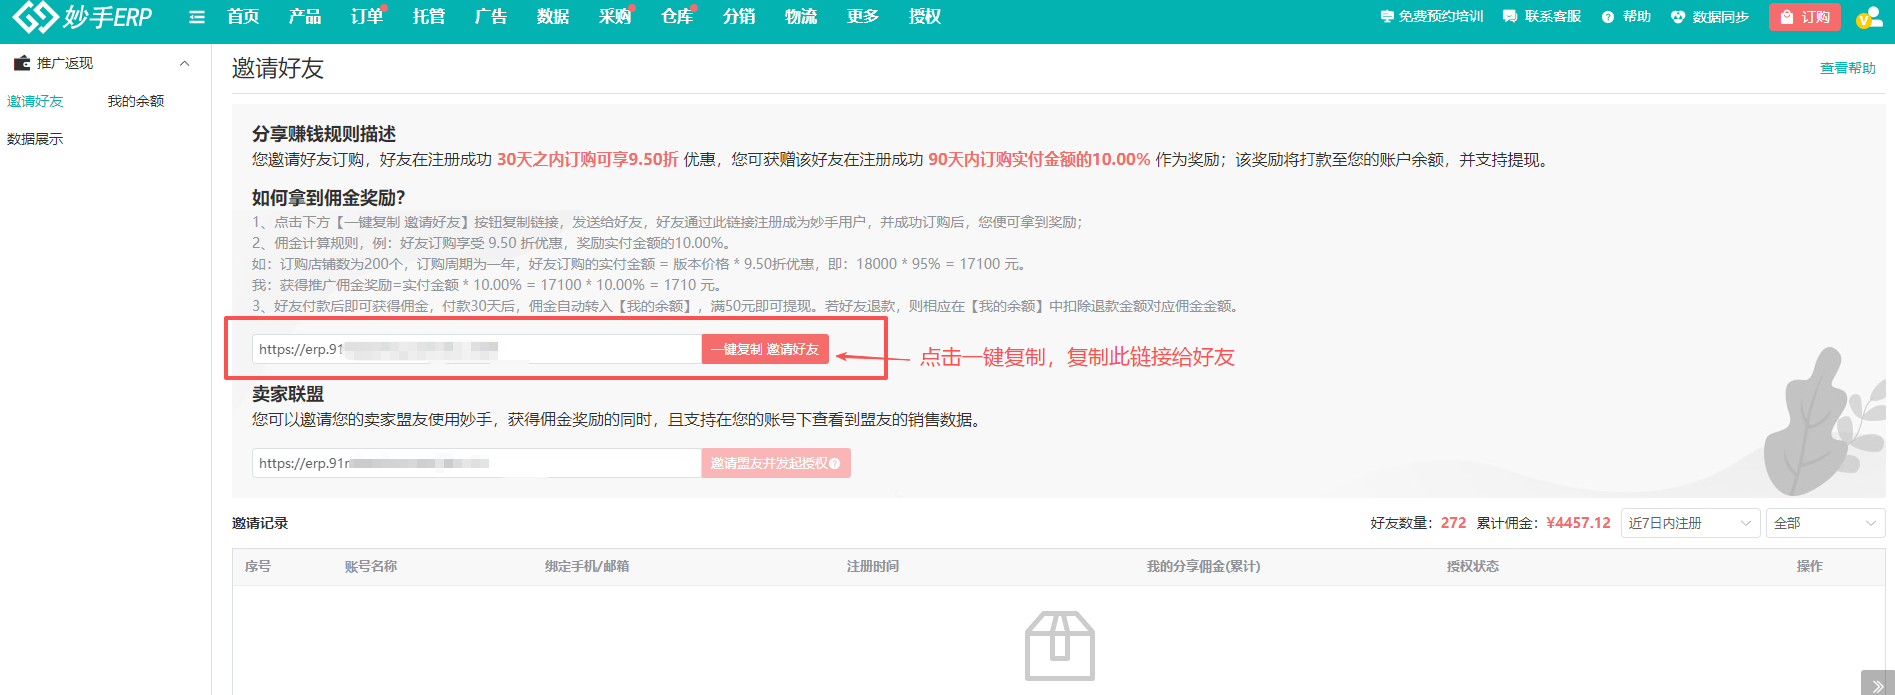This screenshot has height=695, width=1895.
Task: Click the invite link input field
Action: pos(477,349)
